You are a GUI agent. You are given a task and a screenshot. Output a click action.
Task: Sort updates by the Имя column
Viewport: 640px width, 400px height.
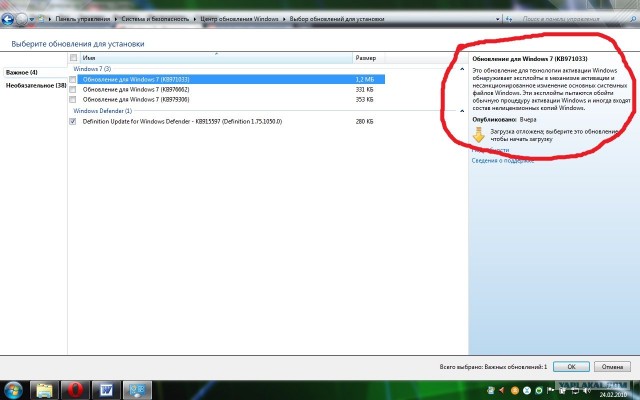point(216,58)
